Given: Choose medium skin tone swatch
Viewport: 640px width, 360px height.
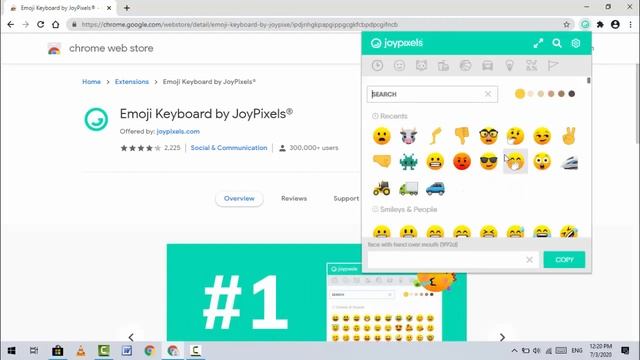Looking at the screenshot, I should click(x=551, y=94).
